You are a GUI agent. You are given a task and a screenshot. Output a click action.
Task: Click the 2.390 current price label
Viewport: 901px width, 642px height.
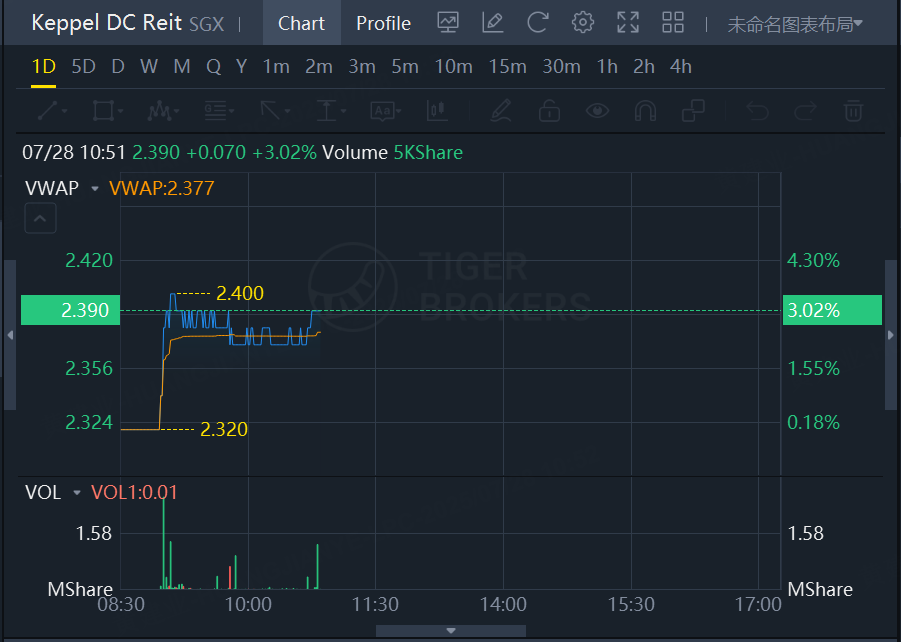(71, 310)
